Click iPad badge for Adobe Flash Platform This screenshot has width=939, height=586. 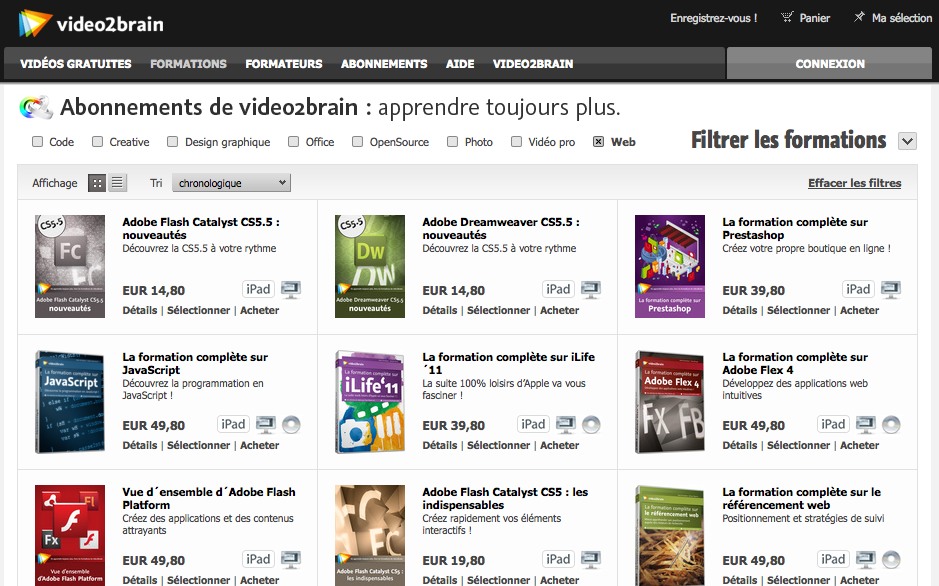coord(258,560)
